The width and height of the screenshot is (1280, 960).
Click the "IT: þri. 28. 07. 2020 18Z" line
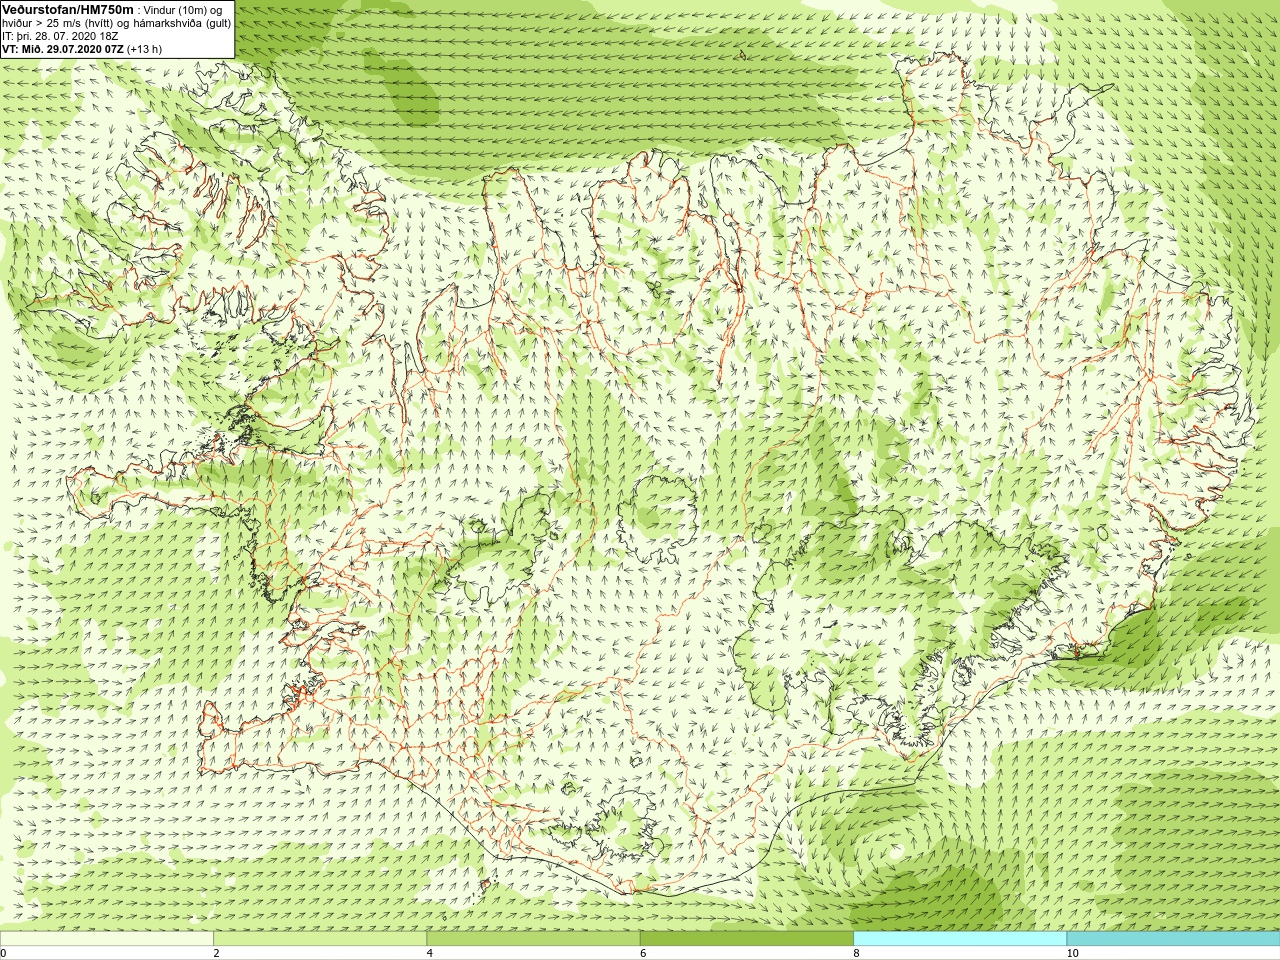point(60,36)
